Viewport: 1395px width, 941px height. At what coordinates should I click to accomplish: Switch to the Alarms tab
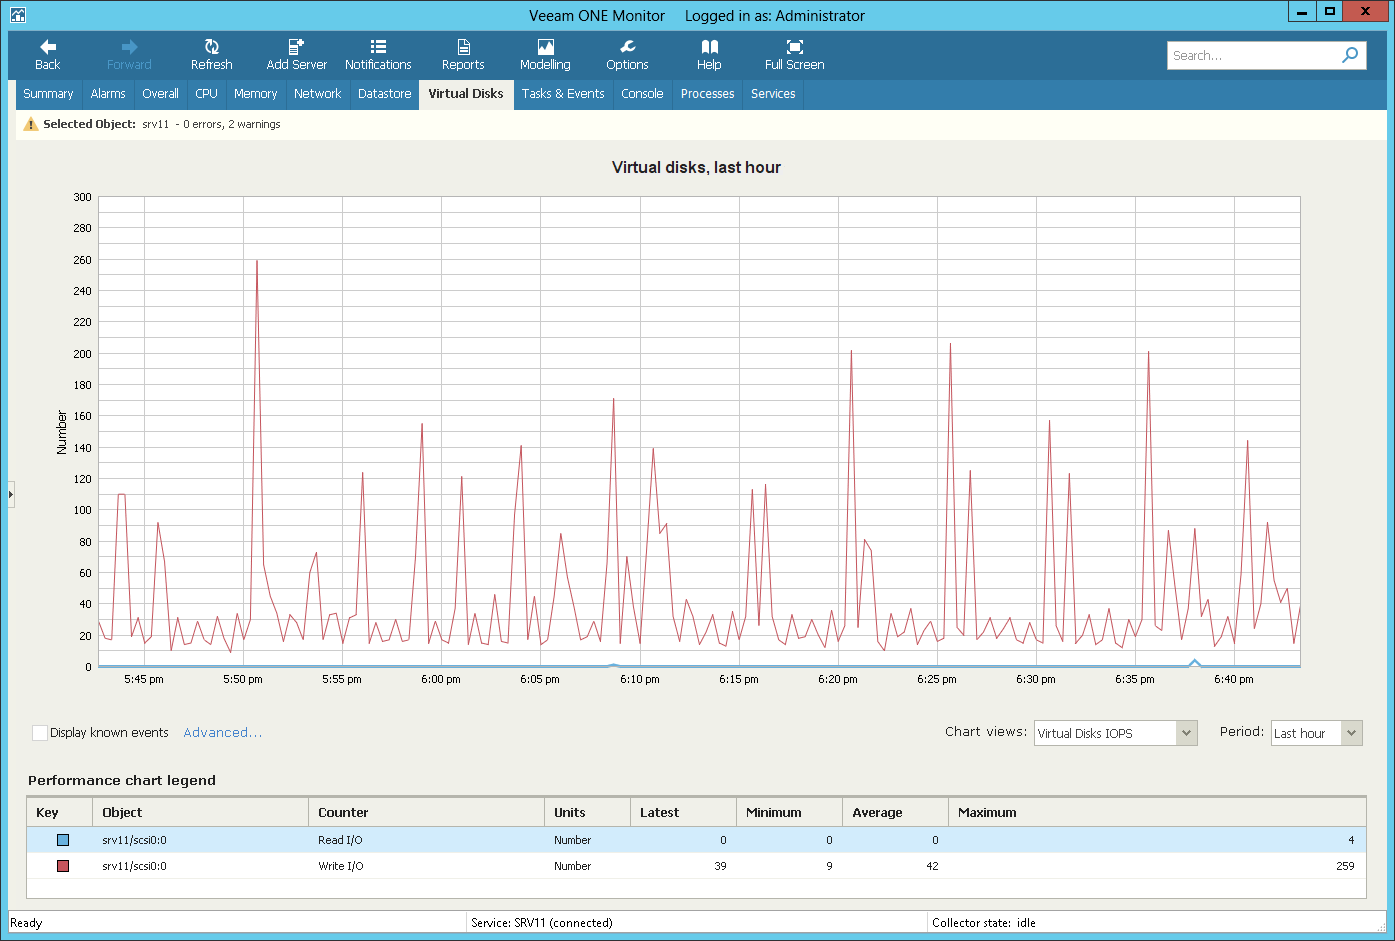pyautogui.click(x=108, y=94)
